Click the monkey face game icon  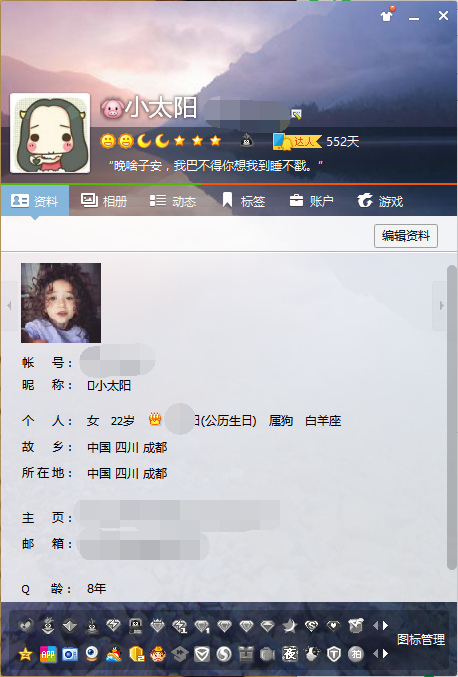[158, 655]
